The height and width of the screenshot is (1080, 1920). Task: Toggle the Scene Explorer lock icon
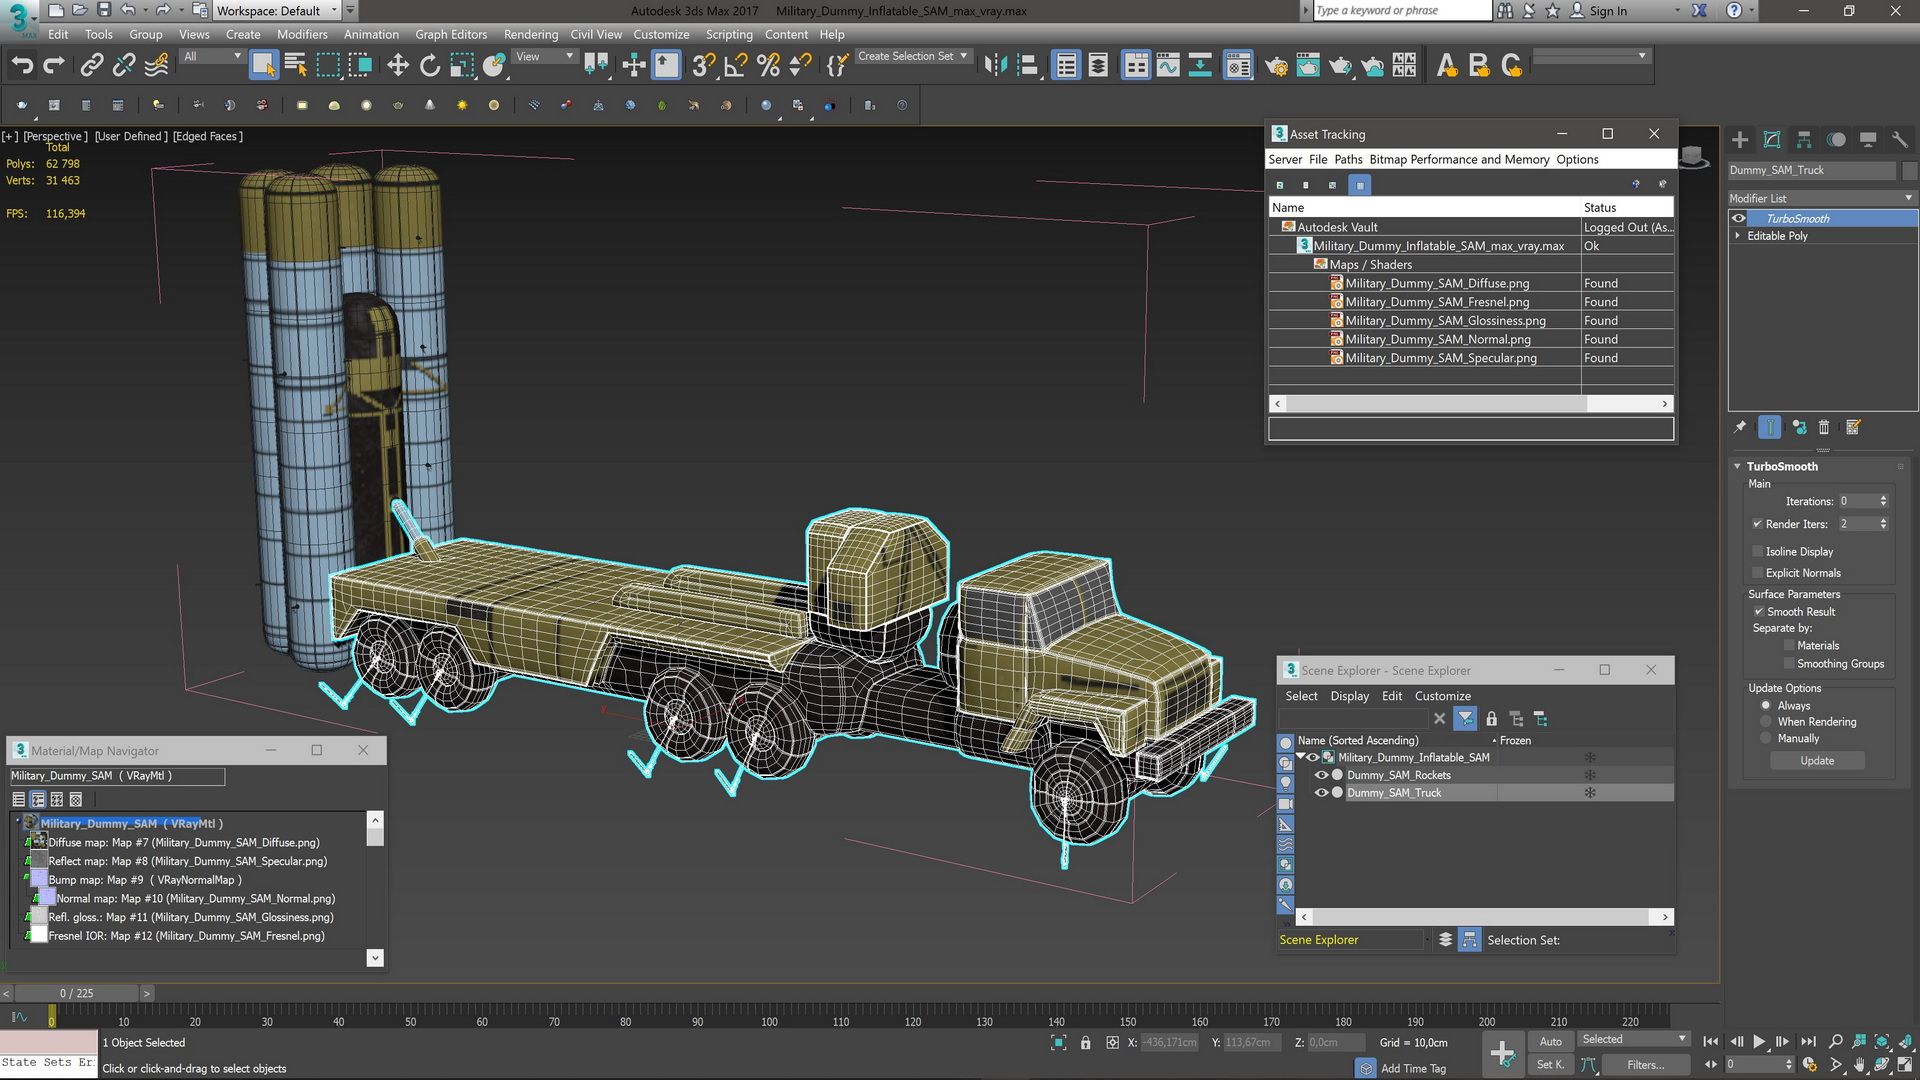(x=1491, y=719)
